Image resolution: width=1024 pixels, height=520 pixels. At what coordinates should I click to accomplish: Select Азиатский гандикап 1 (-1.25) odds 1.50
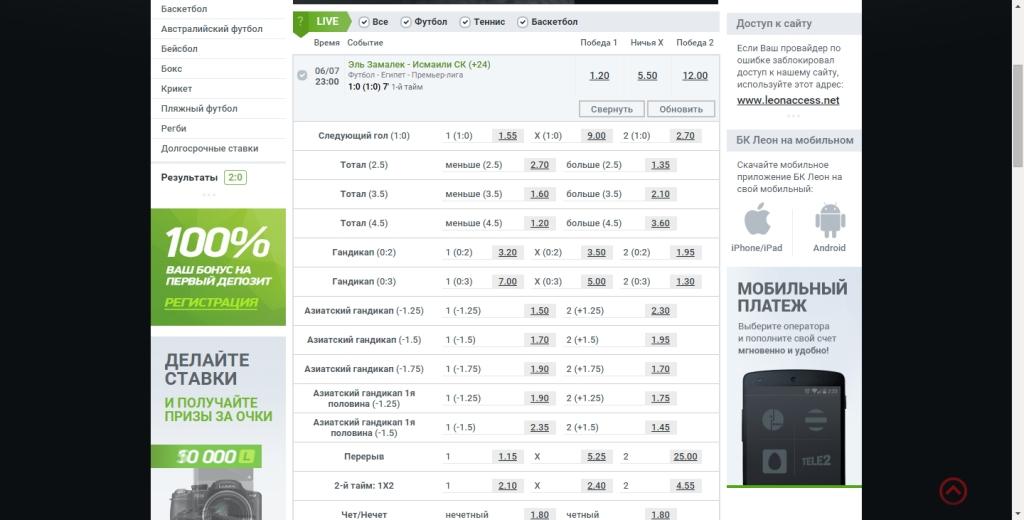click(x=539, y=310)
